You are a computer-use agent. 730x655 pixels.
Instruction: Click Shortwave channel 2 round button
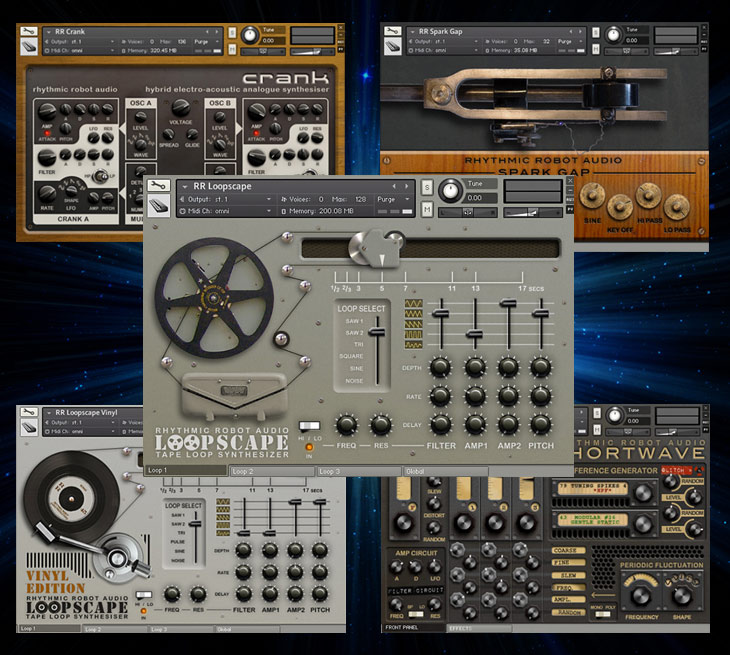[503, 507]
